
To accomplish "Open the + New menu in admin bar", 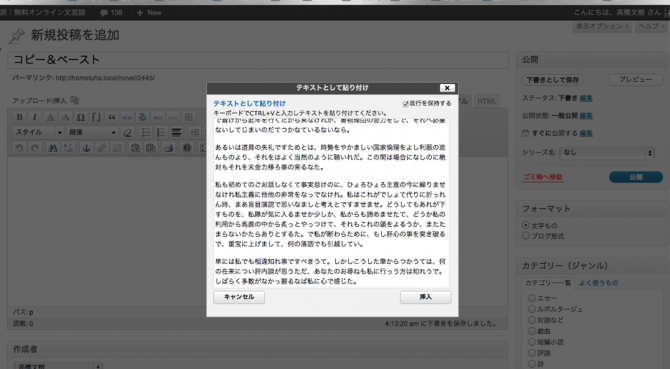I will 149,12.
